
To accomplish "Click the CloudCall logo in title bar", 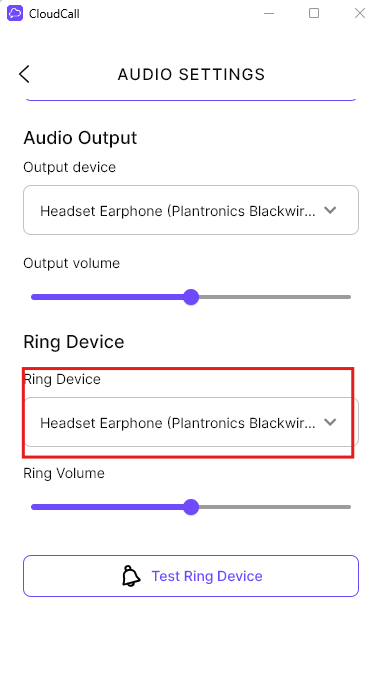I will tap(14, 14).
